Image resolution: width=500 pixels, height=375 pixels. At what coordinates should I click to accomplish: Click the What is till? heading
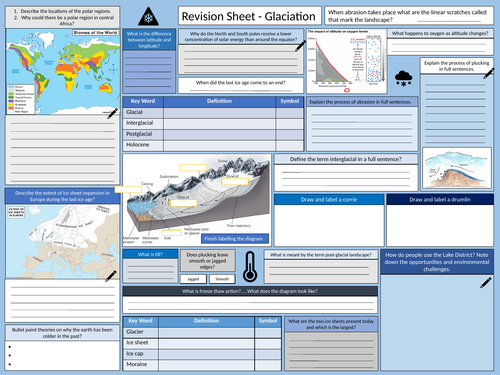(150, 254)
